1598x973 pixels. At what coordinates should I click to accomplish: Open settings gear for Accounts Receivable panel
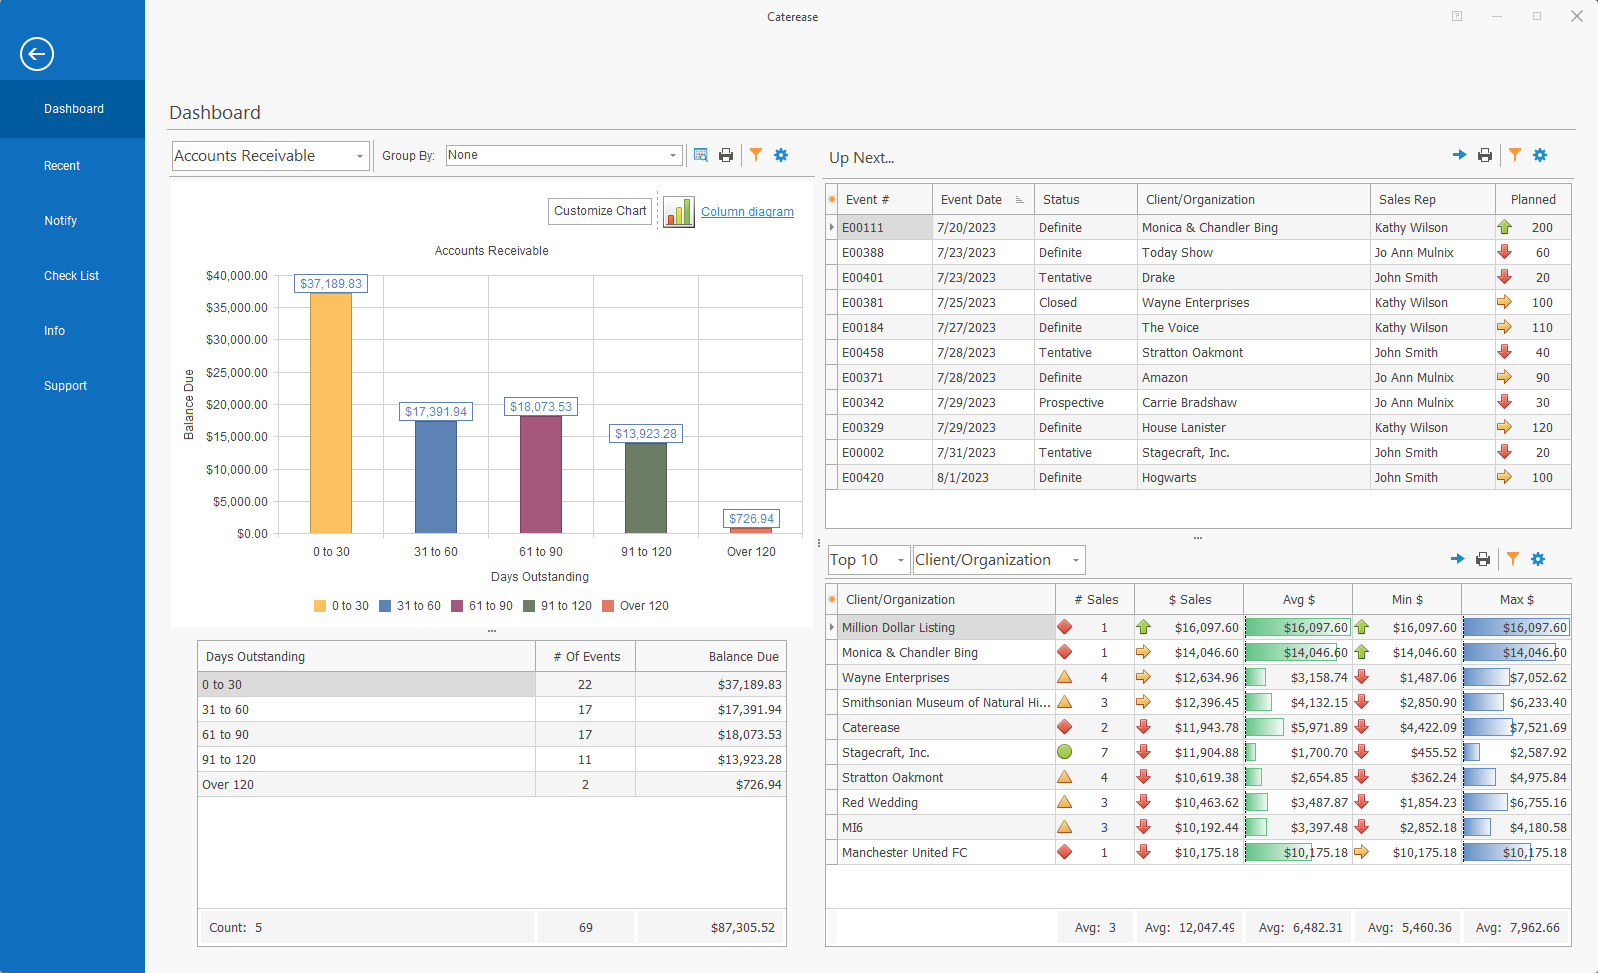(781, 155)
